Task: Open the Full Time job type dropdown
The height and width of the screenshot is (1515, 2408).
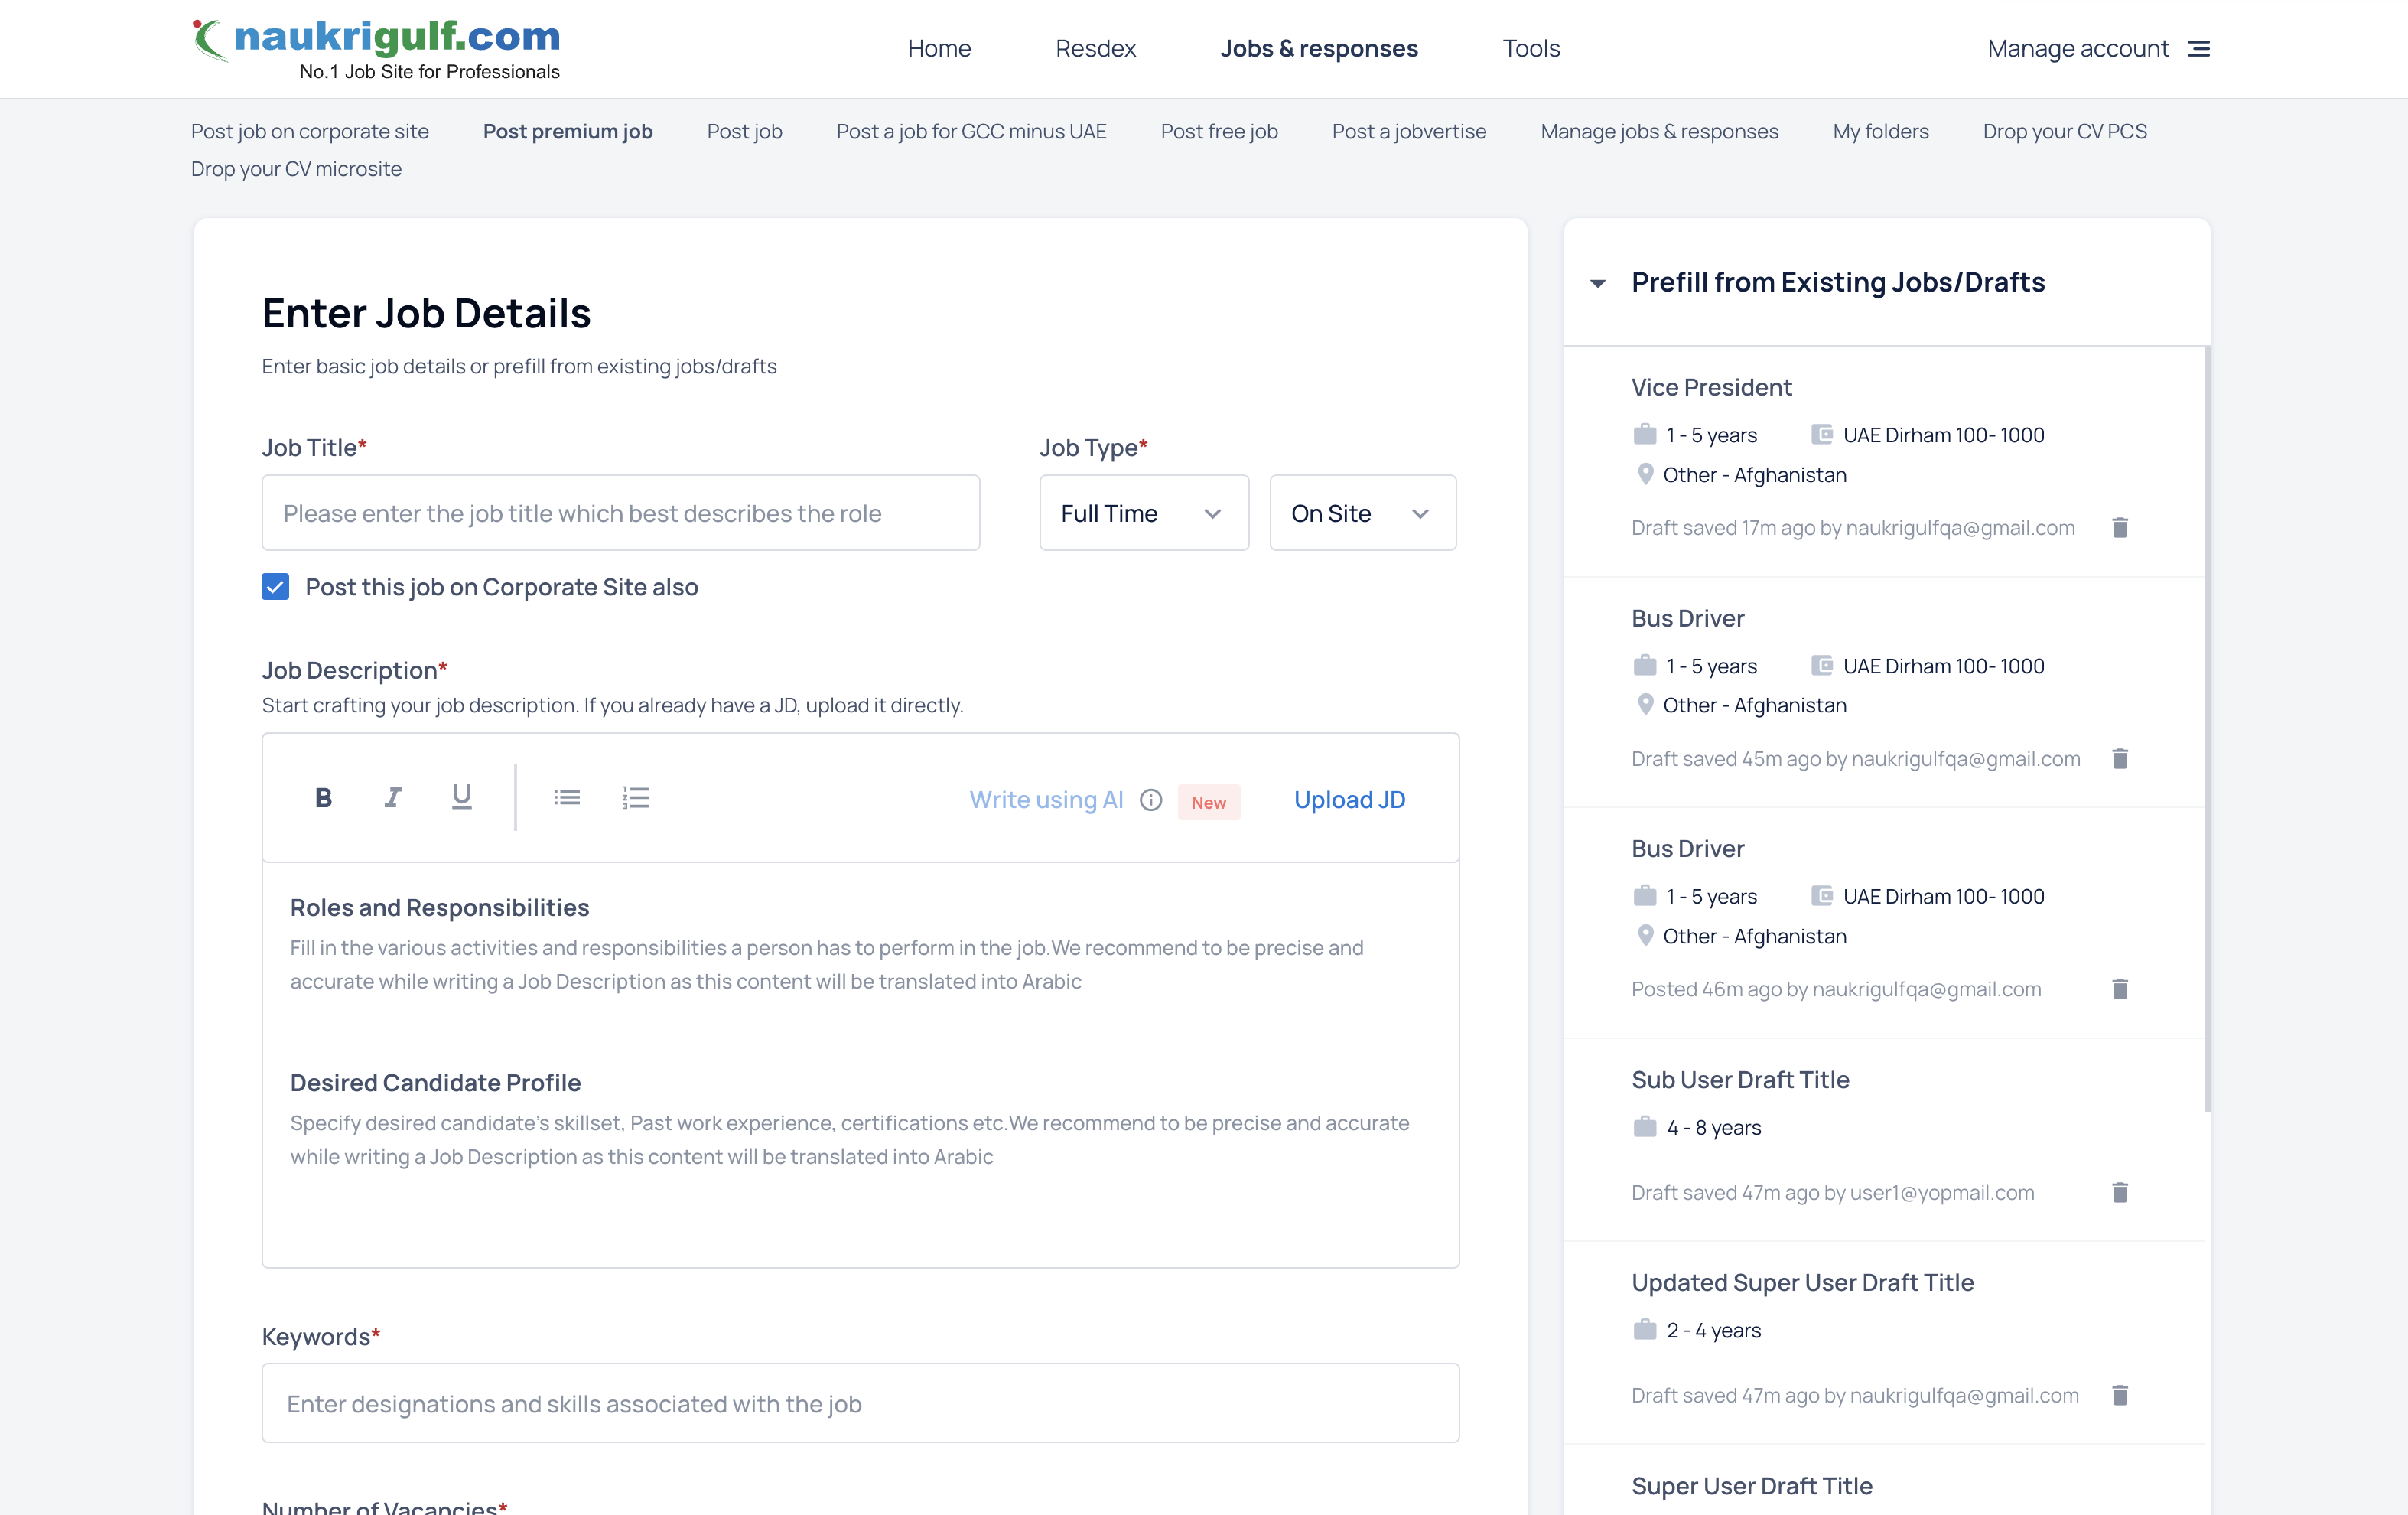Action: tap(1144, 513)
